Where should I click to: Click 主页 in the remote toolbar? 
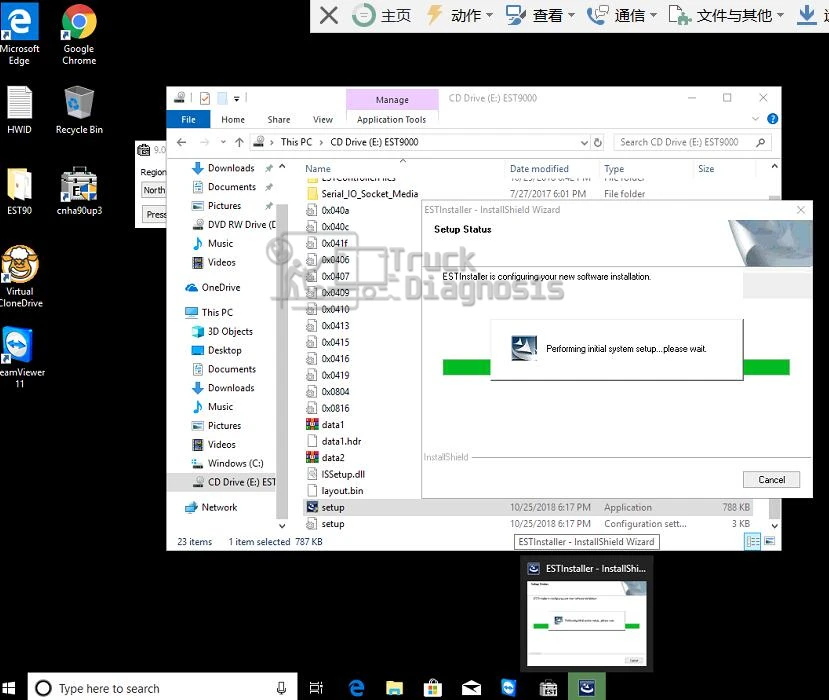[382, 15]
